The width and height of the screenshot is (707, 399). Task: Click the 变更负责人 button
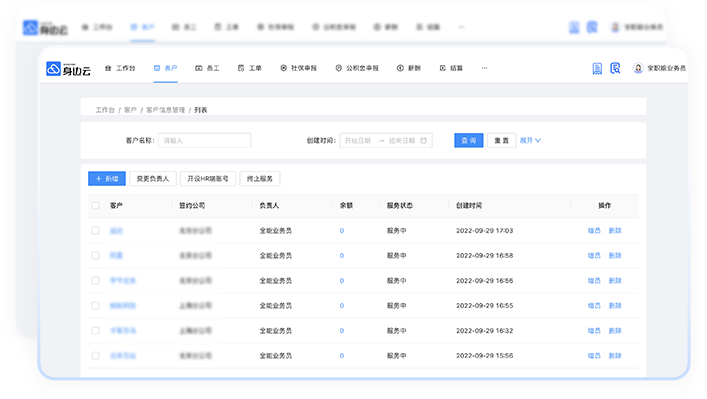pyautogui.click(x=153, y=179)
